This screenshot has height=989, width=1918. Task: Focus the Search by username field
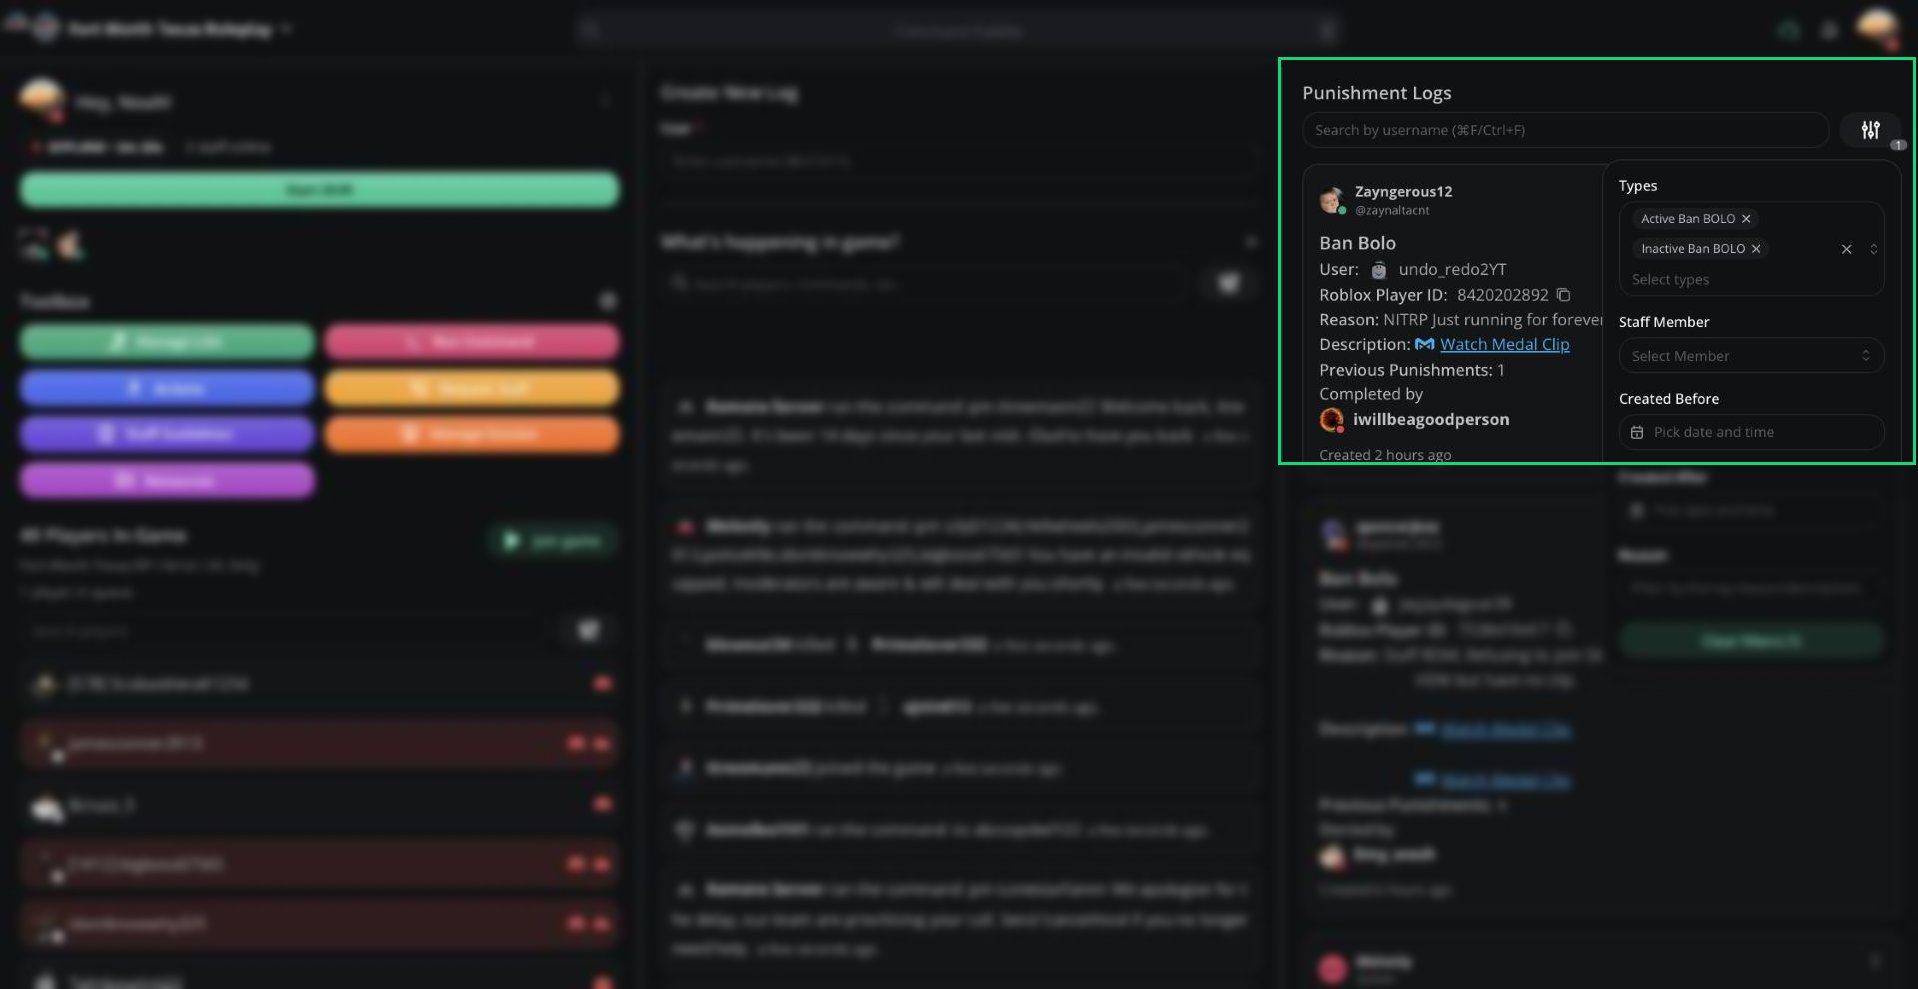1565,130
